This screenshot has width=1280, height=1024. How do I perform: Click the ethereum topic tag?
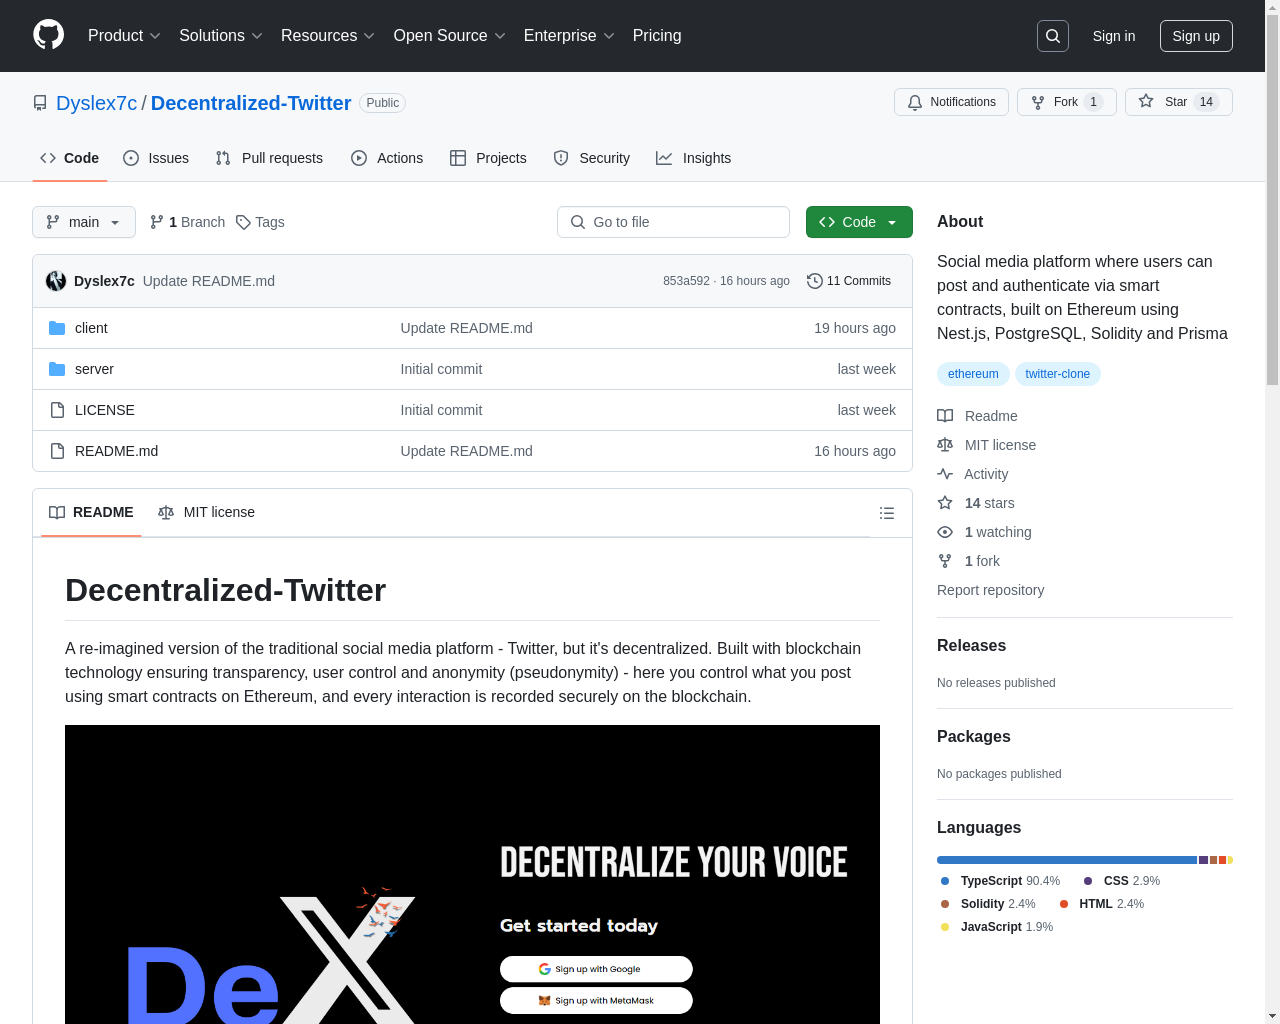[973, 374]
